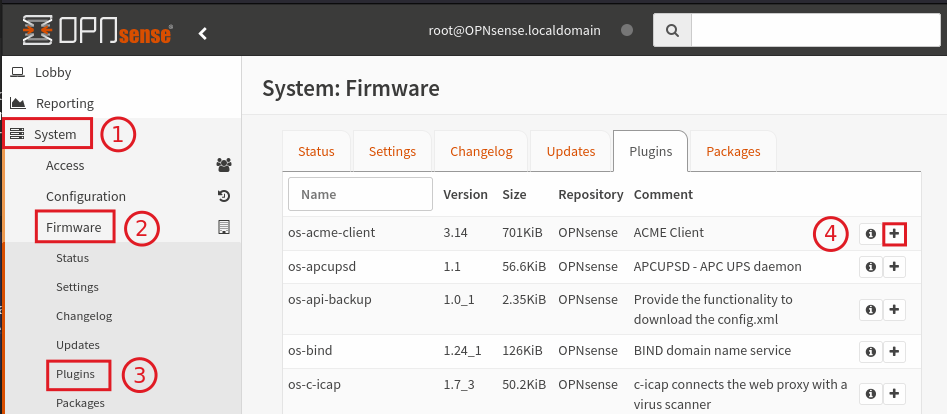
Task: Install the os-c-icap plugin
Action: 894,394
